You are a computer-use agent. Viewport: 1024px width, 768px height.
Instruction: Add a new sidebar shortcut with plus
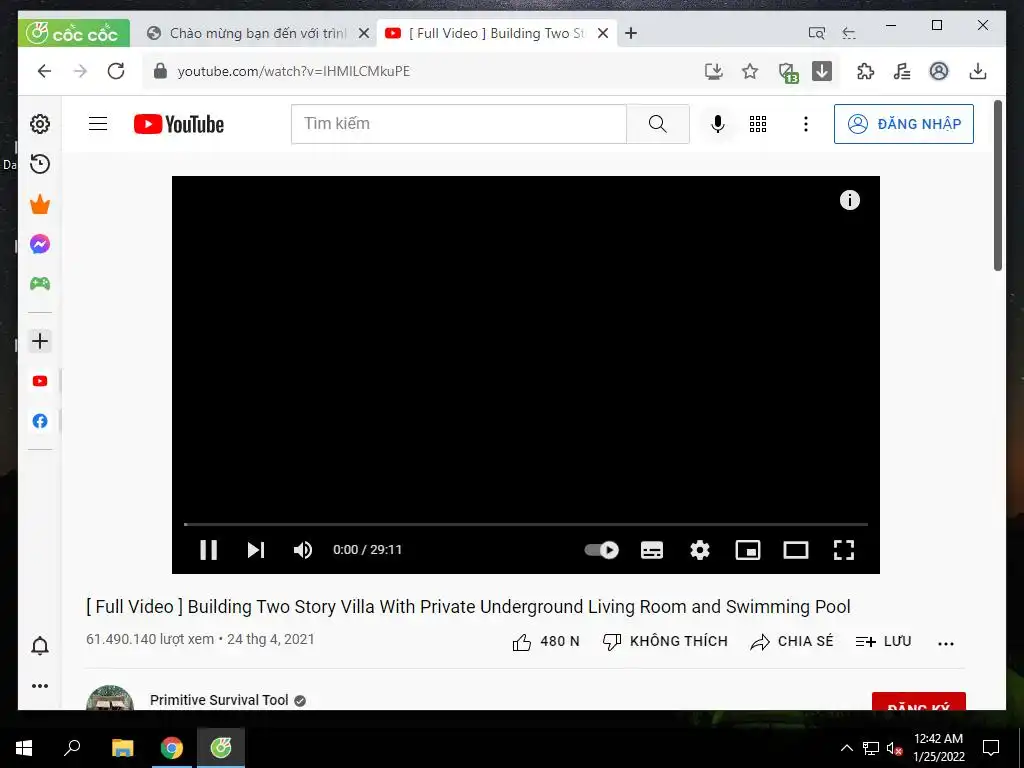coord(40,341)
